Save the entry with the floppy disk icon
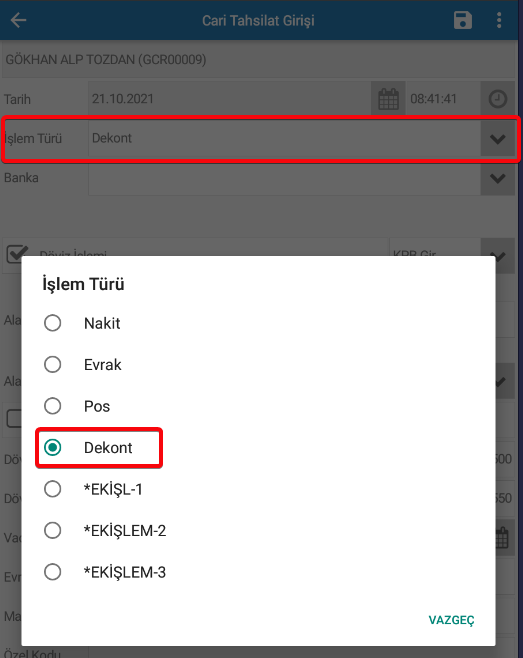This screenshot has width=523, height=658. pyautogui.click(x=463, y=20)
